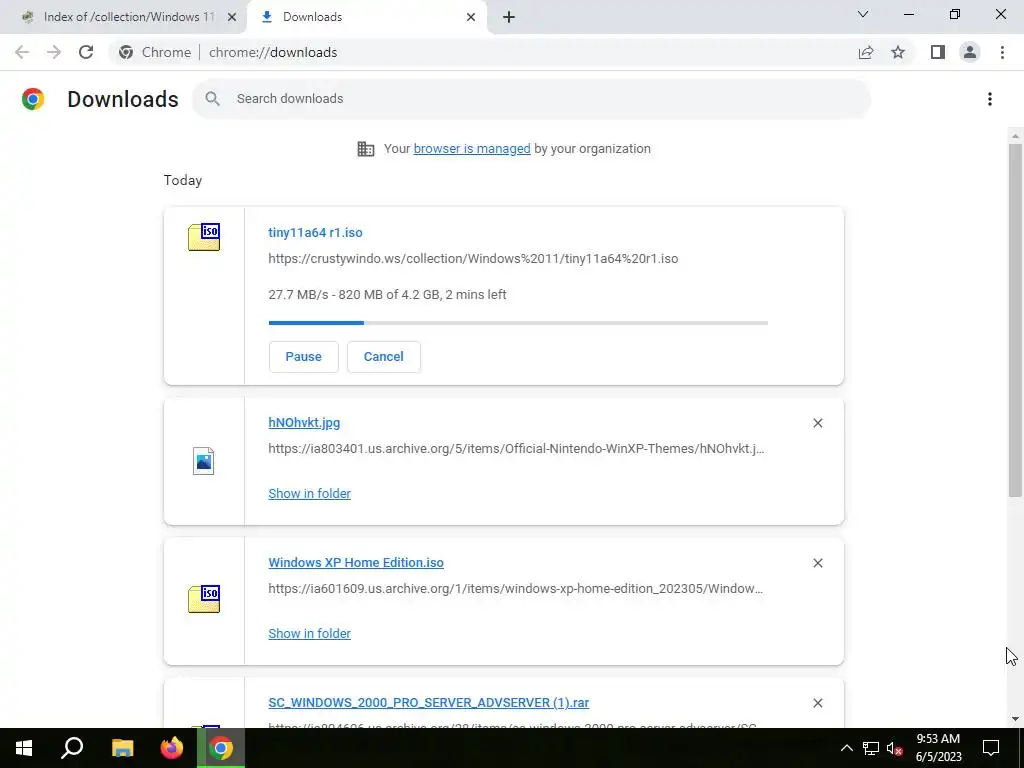The image size is (1024, 768).
Task: Open the taskbar clock showing 9:53 AM
Action: point(938,748)
